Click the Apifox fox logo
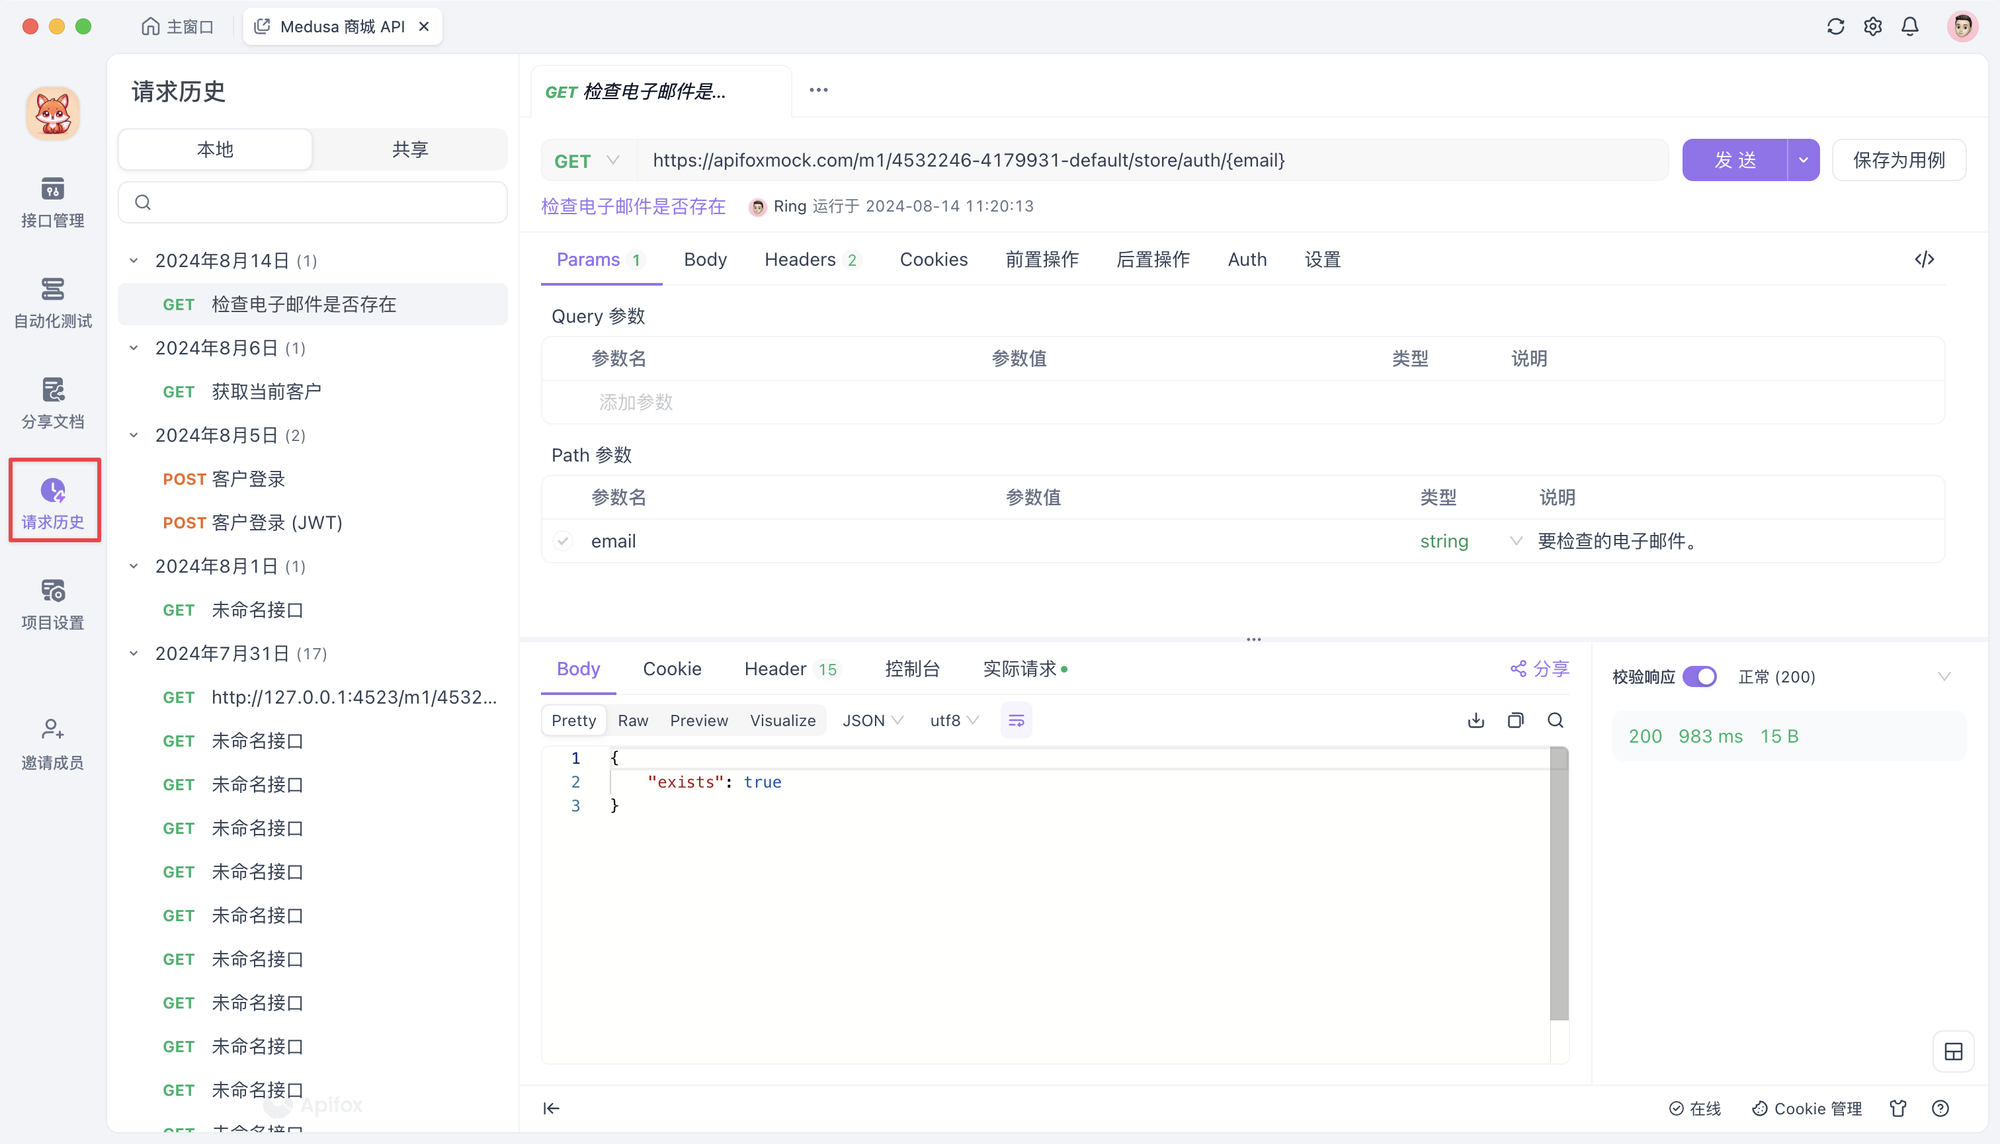The image size is (2000, 1144). coord(53,113)
